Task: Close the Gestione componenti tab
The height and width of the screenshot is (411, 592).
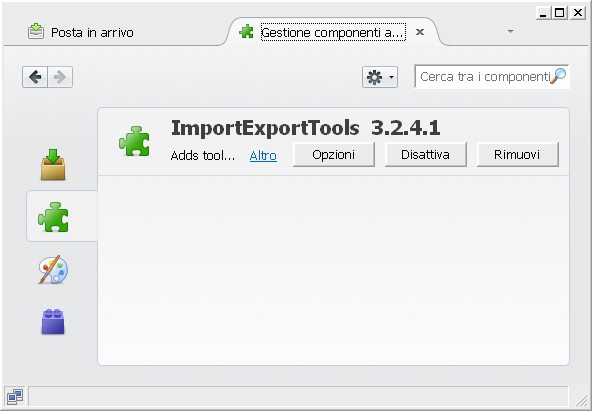Action: coord(420,32)
